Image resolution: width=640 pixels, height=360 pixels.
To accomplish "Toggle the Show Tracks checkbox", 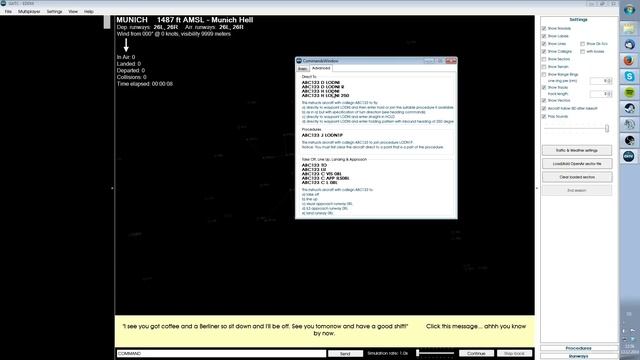I will click(x=544, y=87).
